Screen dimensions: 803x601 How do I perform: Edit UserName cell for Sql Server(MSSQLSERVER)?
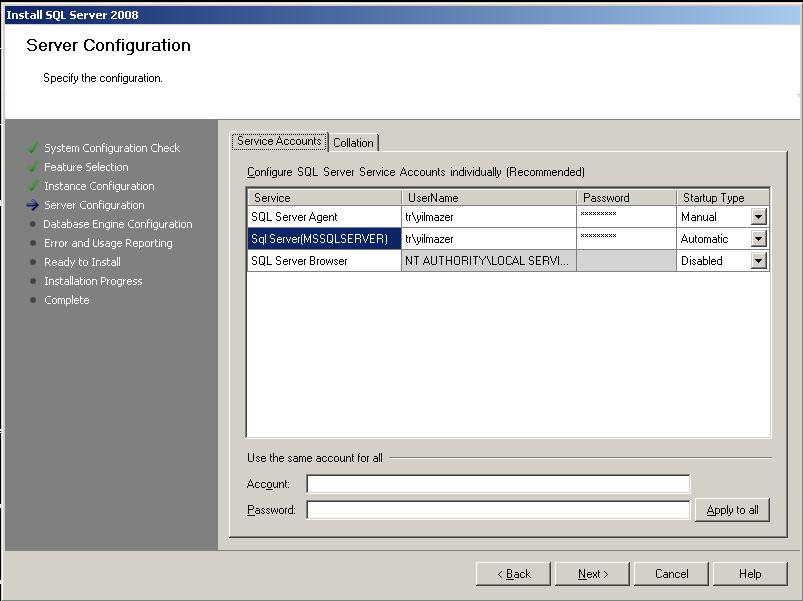pos(489,239)
